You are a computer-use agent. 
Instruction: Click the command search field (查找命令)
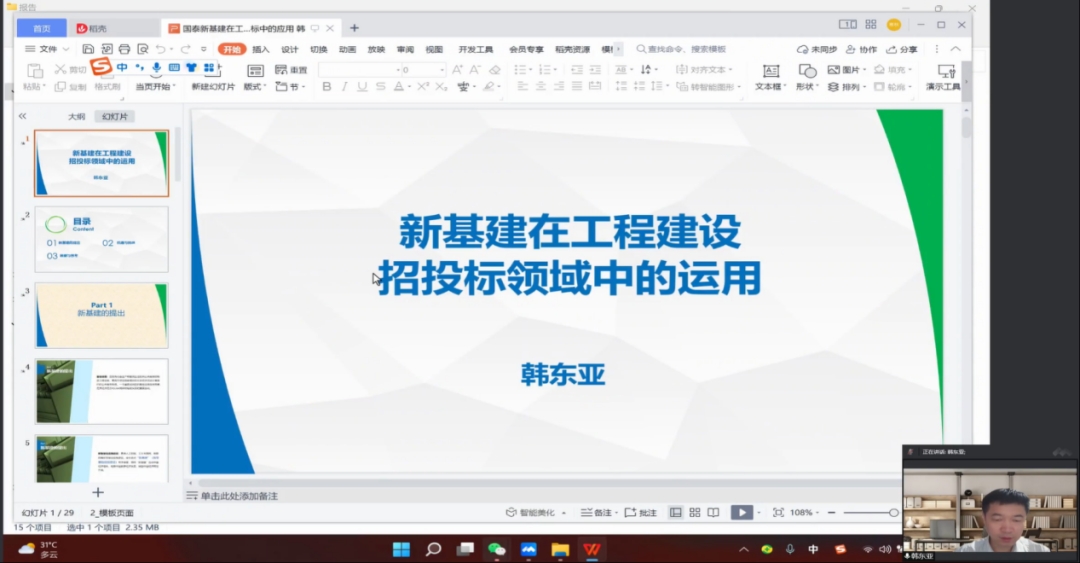(681, 49)
